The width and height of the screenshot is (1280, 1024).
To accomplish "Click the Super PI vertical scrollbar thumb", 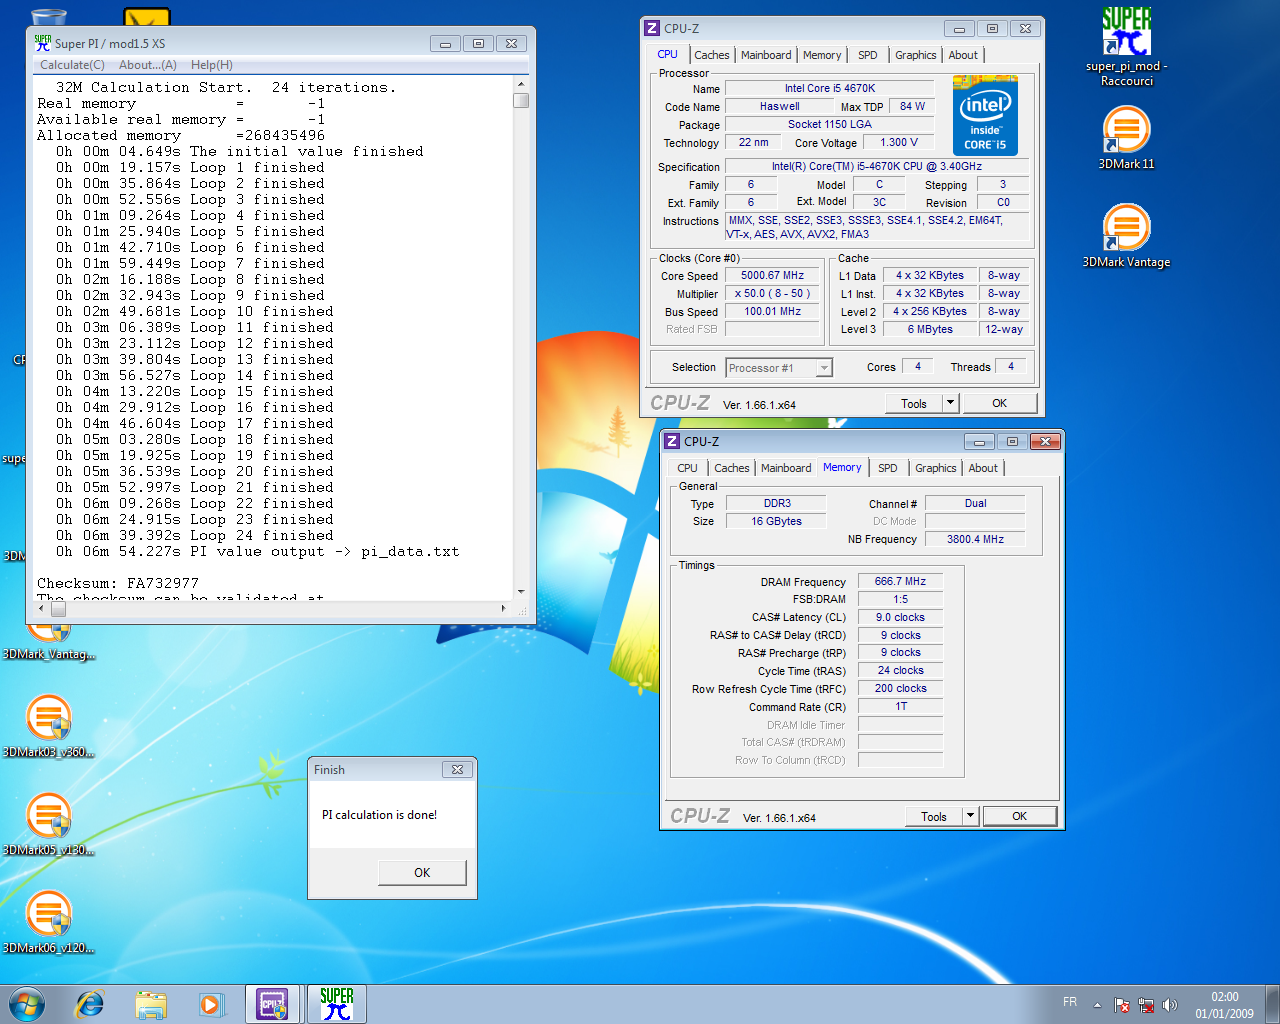I will [x=521, y=100].
